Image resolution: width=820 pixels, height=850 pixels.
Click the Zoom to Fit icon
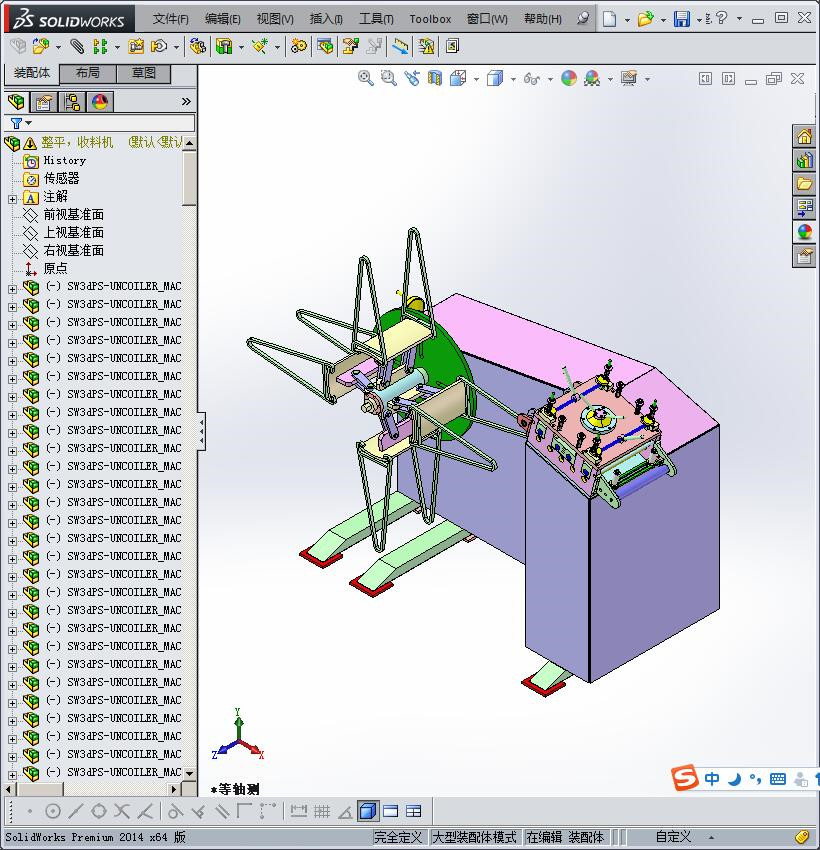(x=365, y=78)
